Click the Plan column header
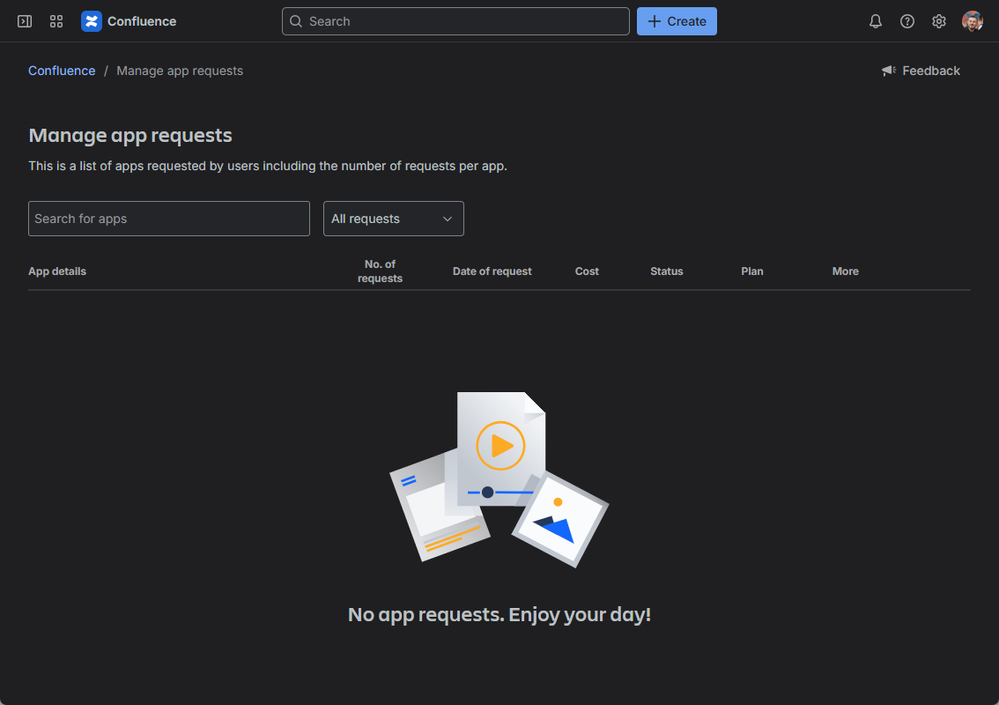This screenshot has width=999, height=705. (752, 271)
